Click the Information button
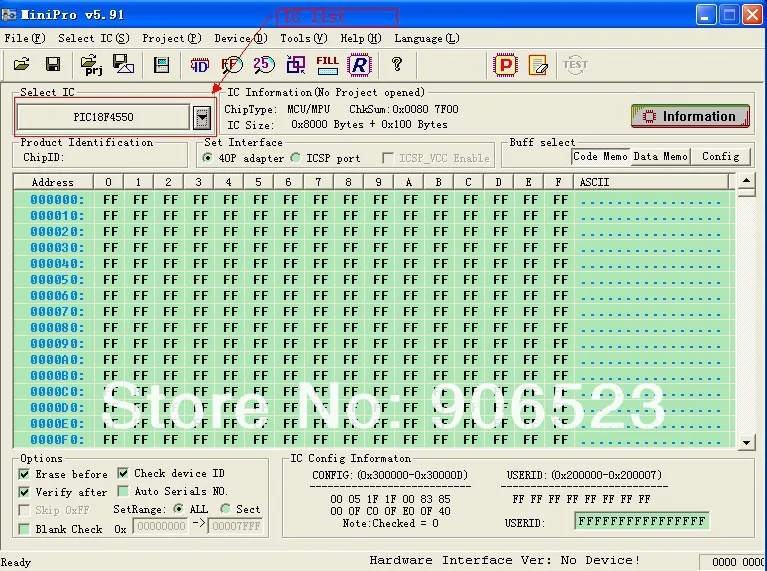 tap(690, 116)
